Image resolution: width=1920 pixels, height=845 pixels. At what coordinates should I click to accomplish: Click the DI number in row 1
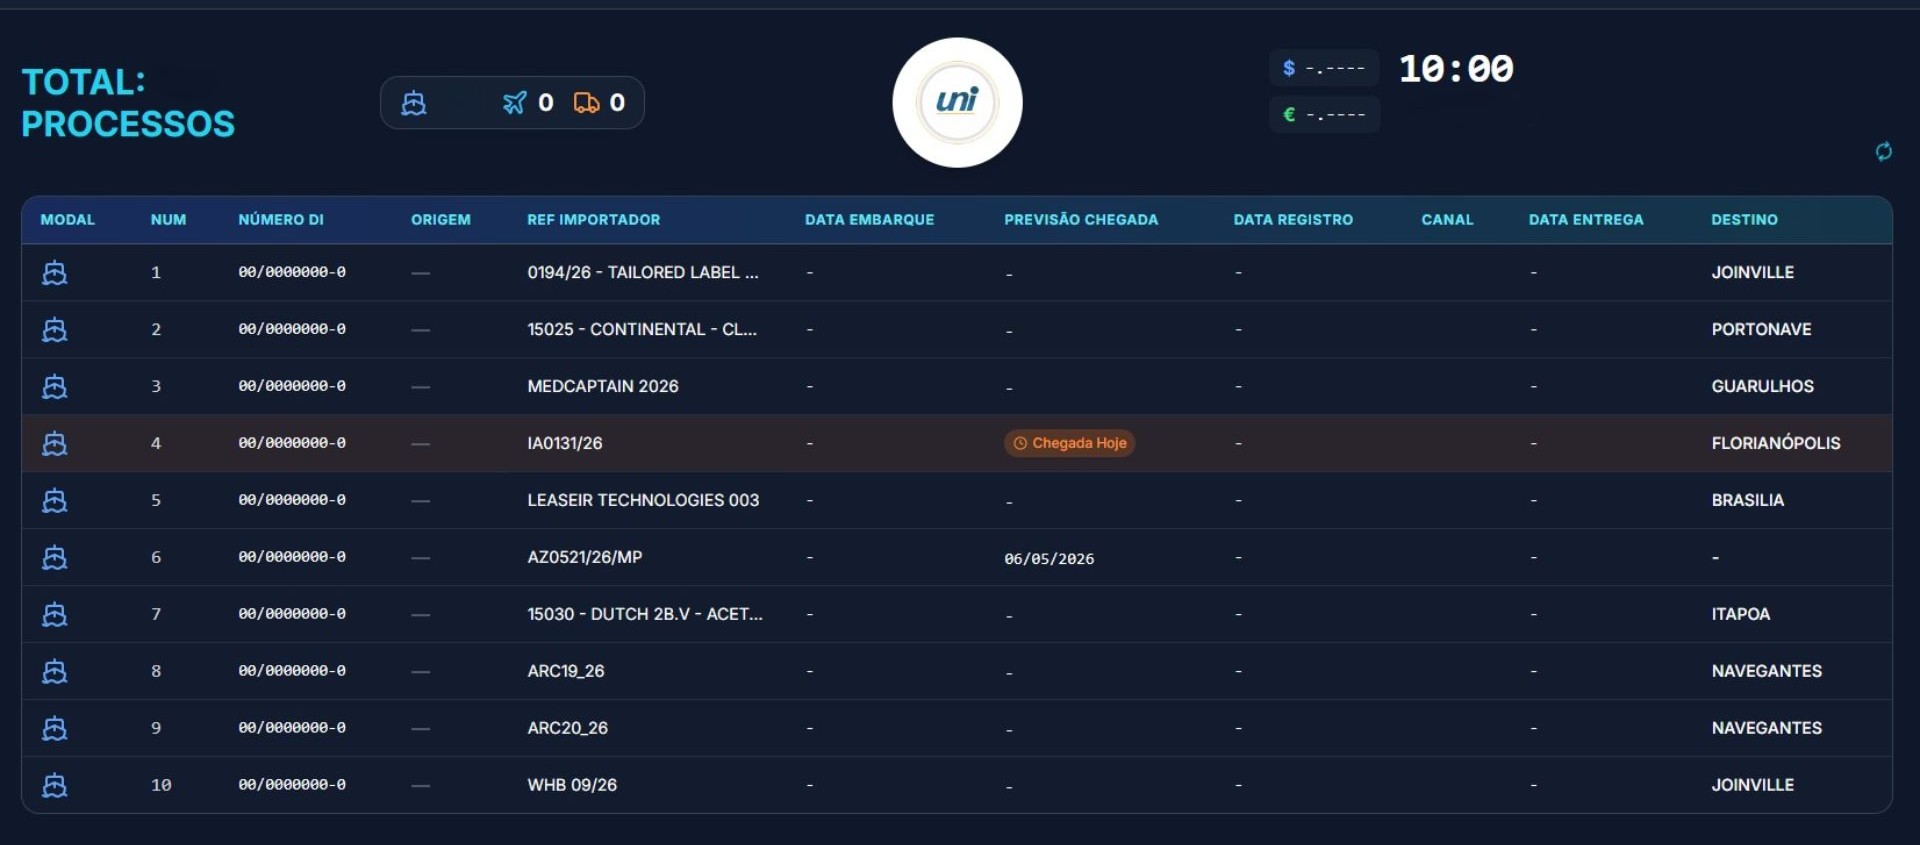(x=292, y=272)
